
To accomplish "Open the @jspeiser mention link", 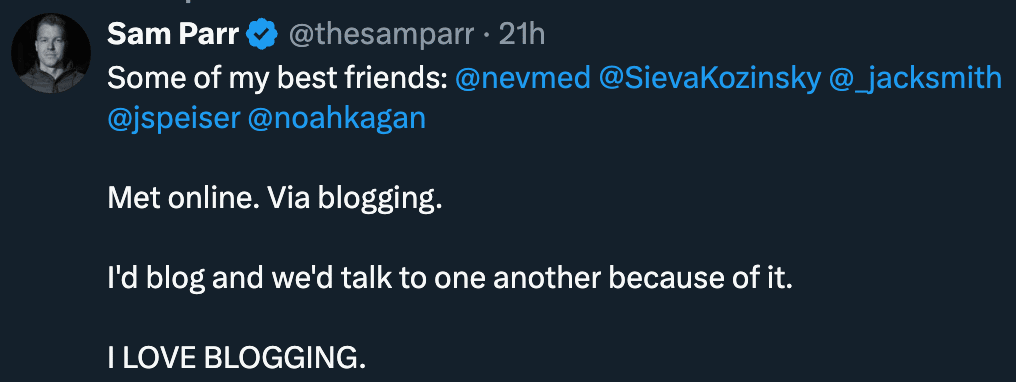I will pyautogui.click(x=174, y=120).
